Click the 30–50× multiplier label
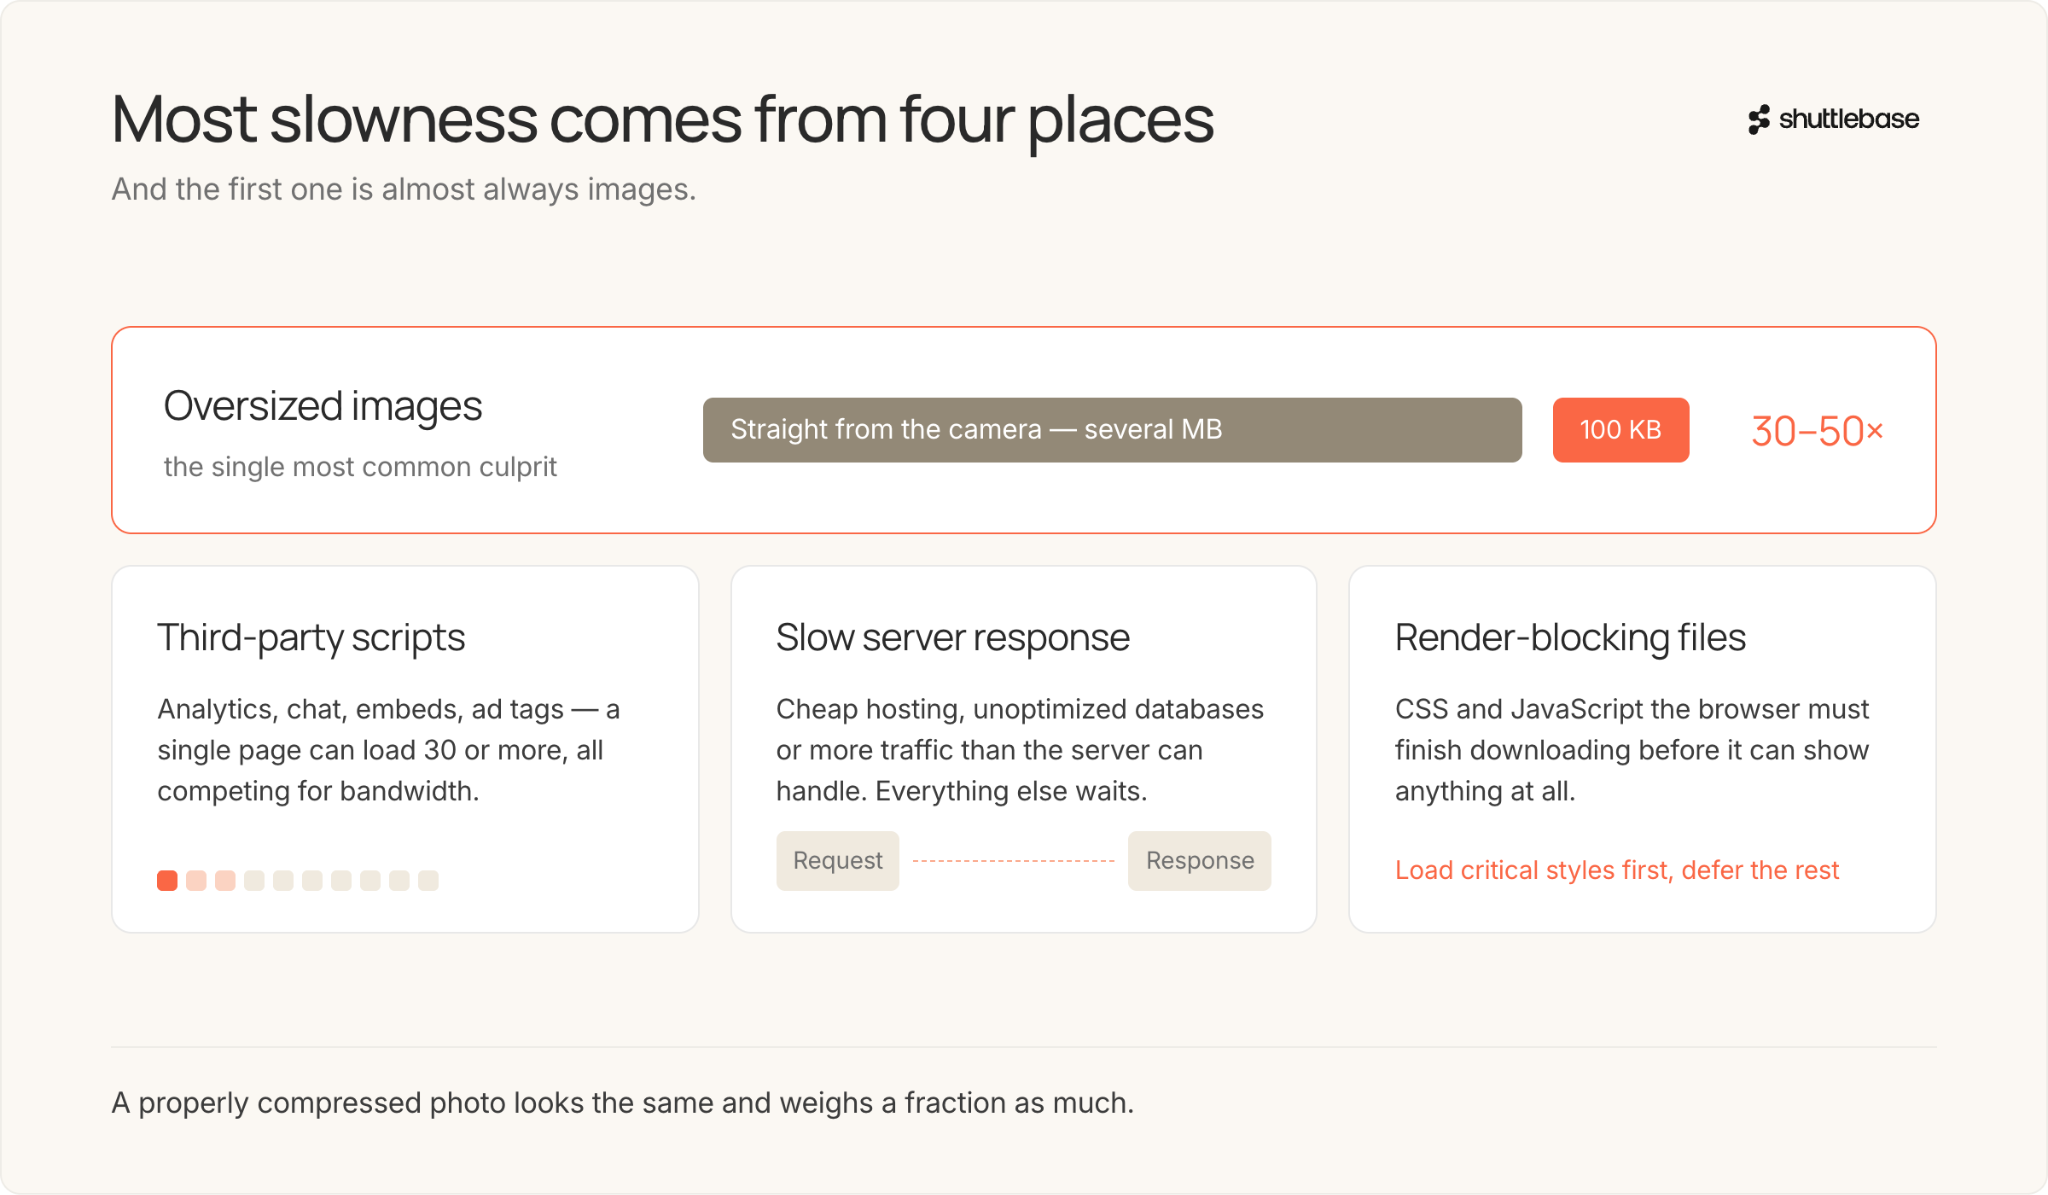 (1817, 431)
